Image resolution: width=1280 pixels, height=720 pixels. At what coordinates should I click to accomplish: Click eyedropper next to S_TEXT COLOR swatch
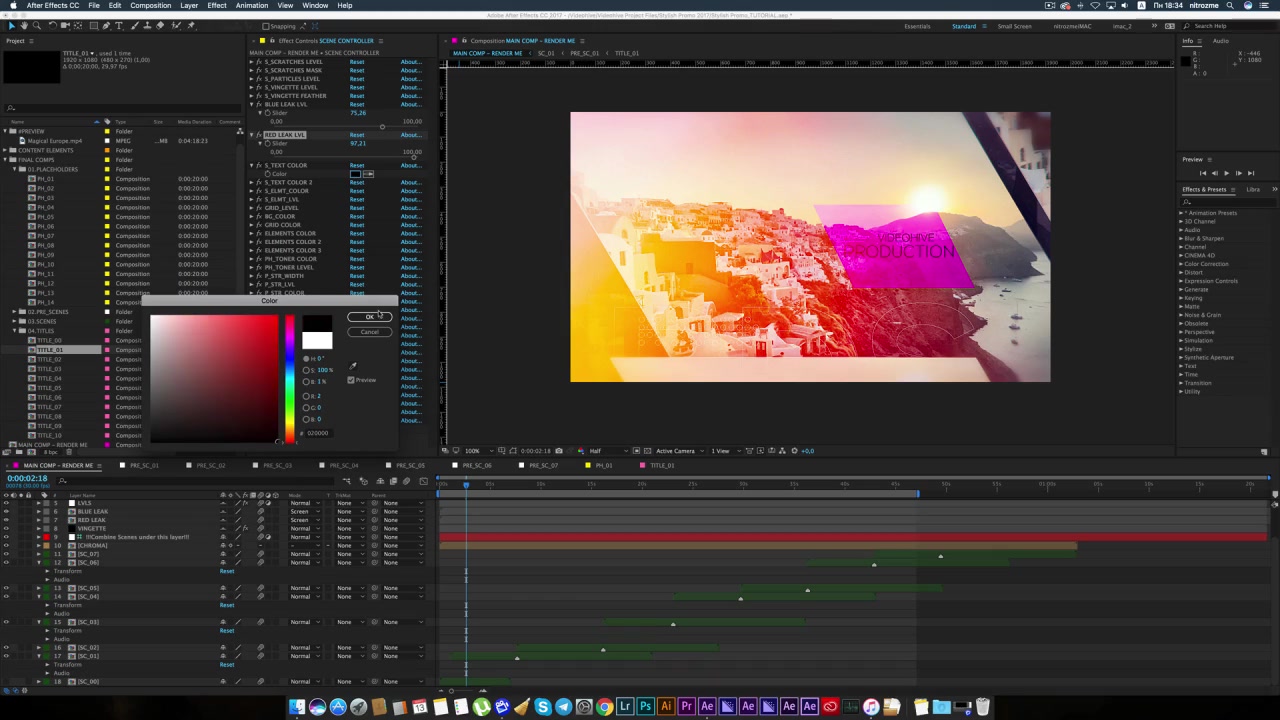click(368, 174)
